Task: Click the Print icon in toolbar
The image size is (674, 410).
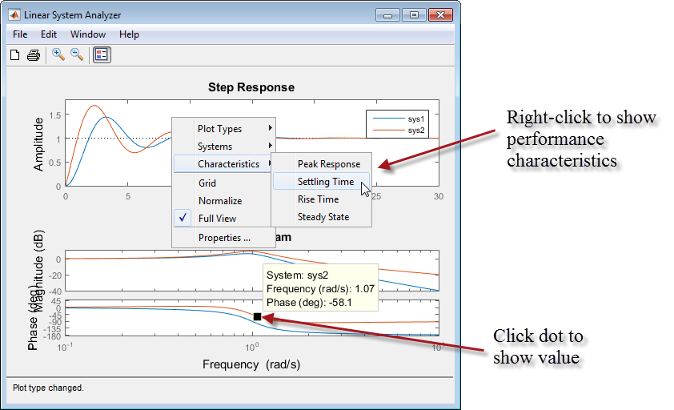Action: coord(33,55)
